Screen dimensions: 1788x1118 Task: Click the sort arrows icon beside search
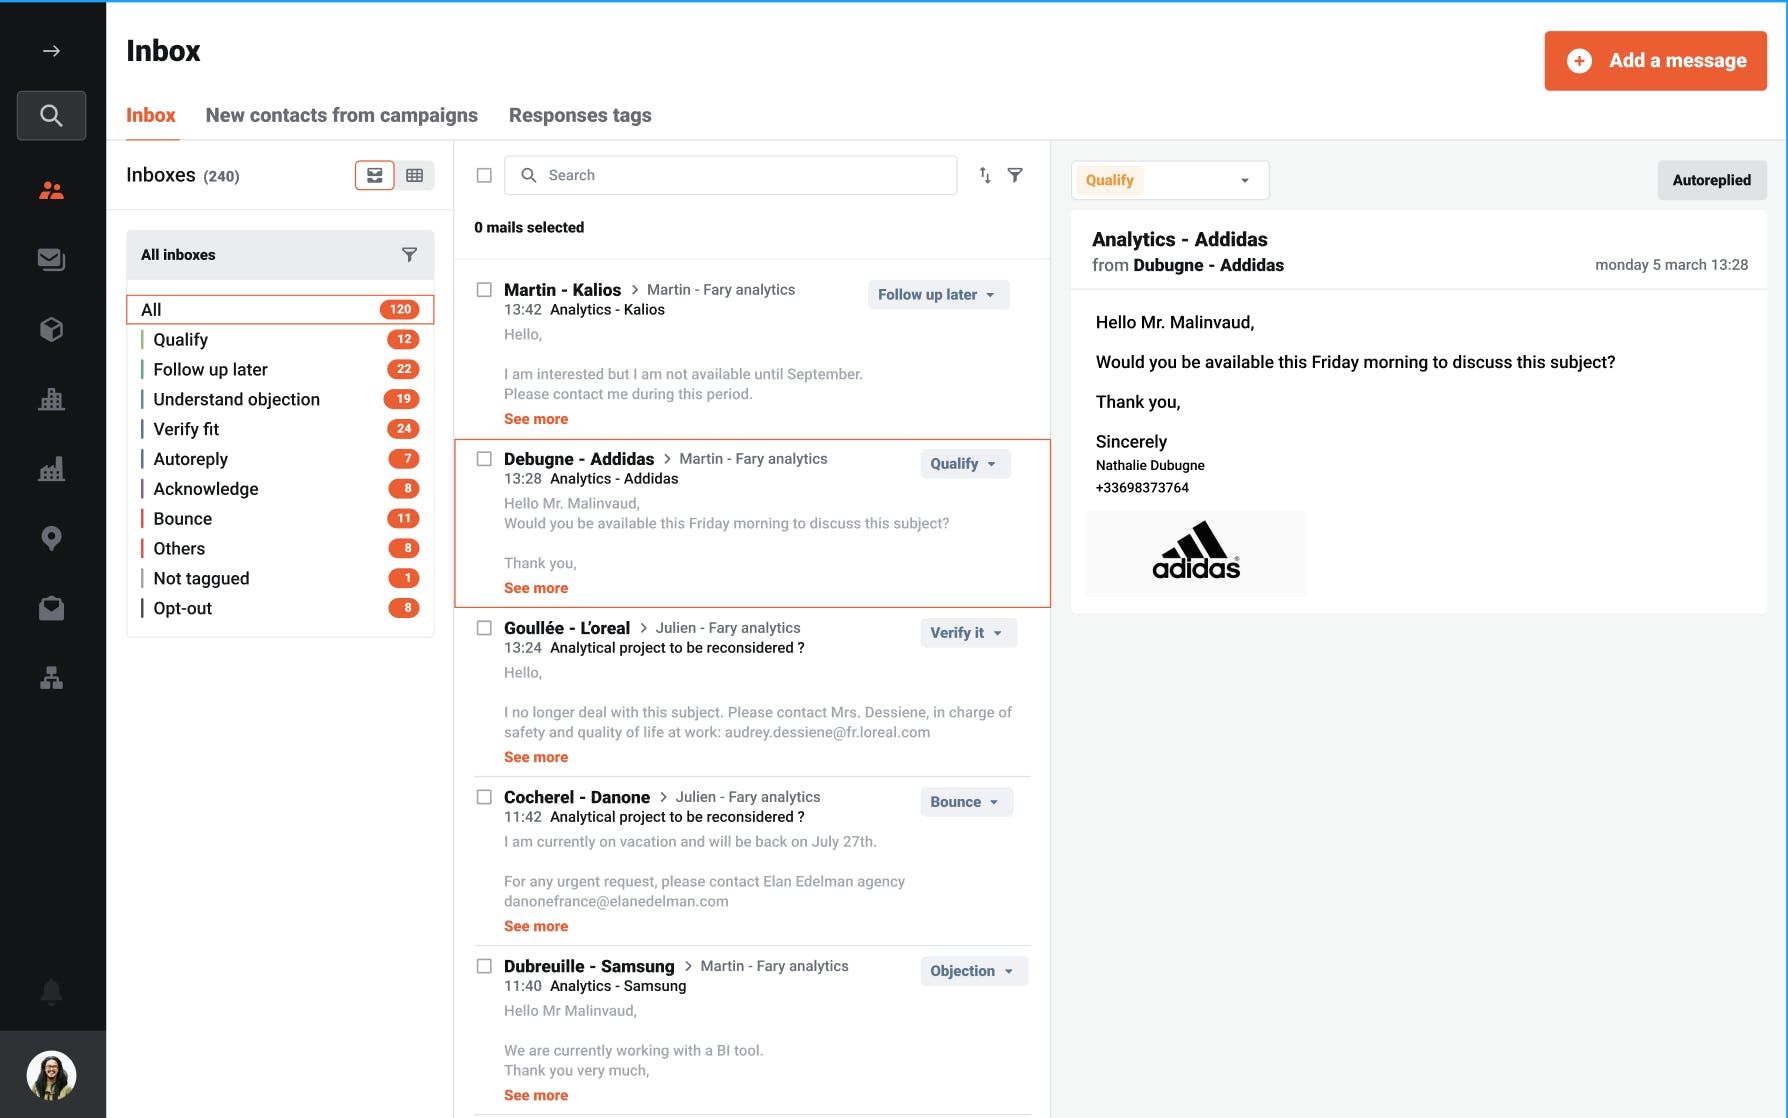pos(985,175)
